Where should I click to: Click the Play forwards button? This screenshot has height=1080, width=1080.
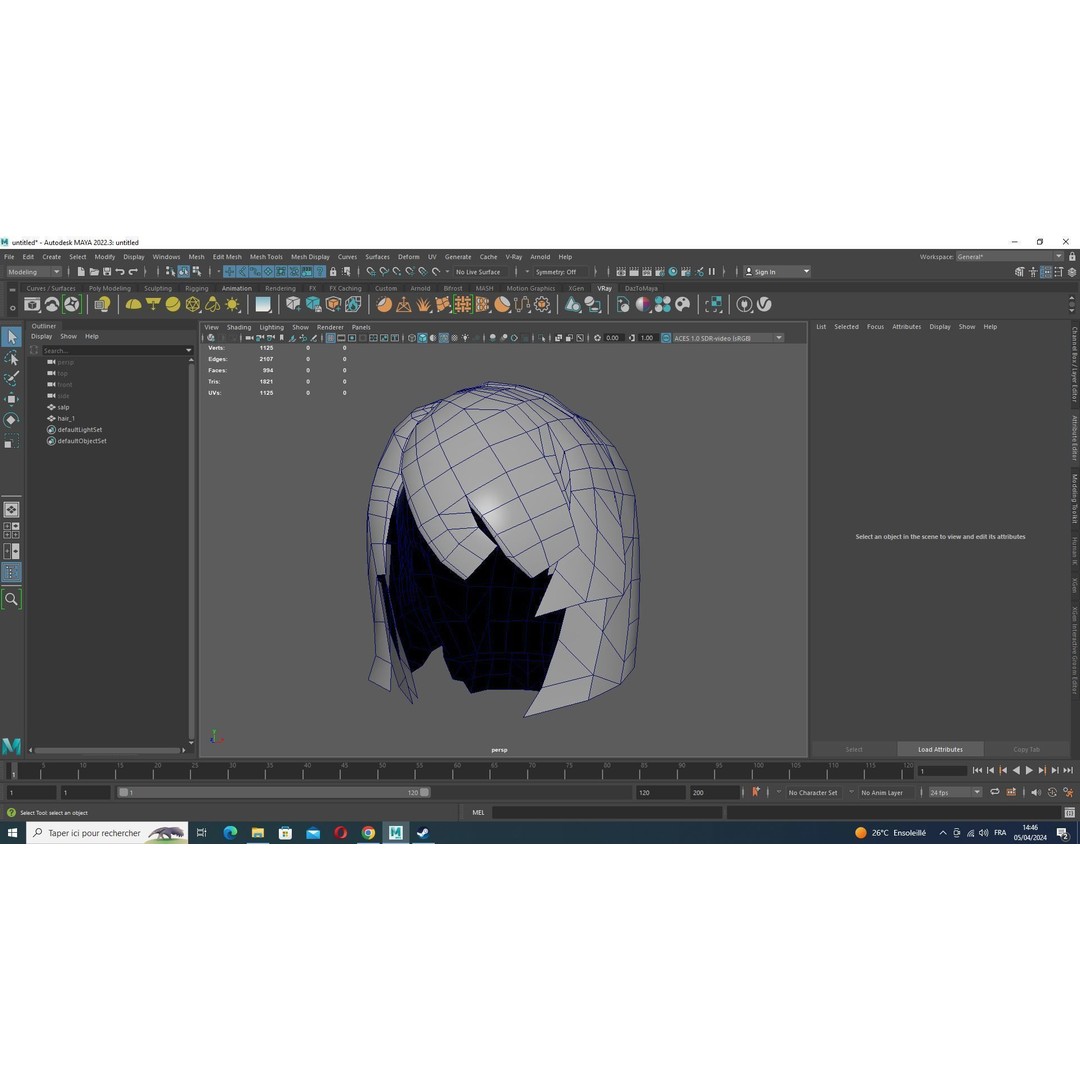pos(1029,770)
